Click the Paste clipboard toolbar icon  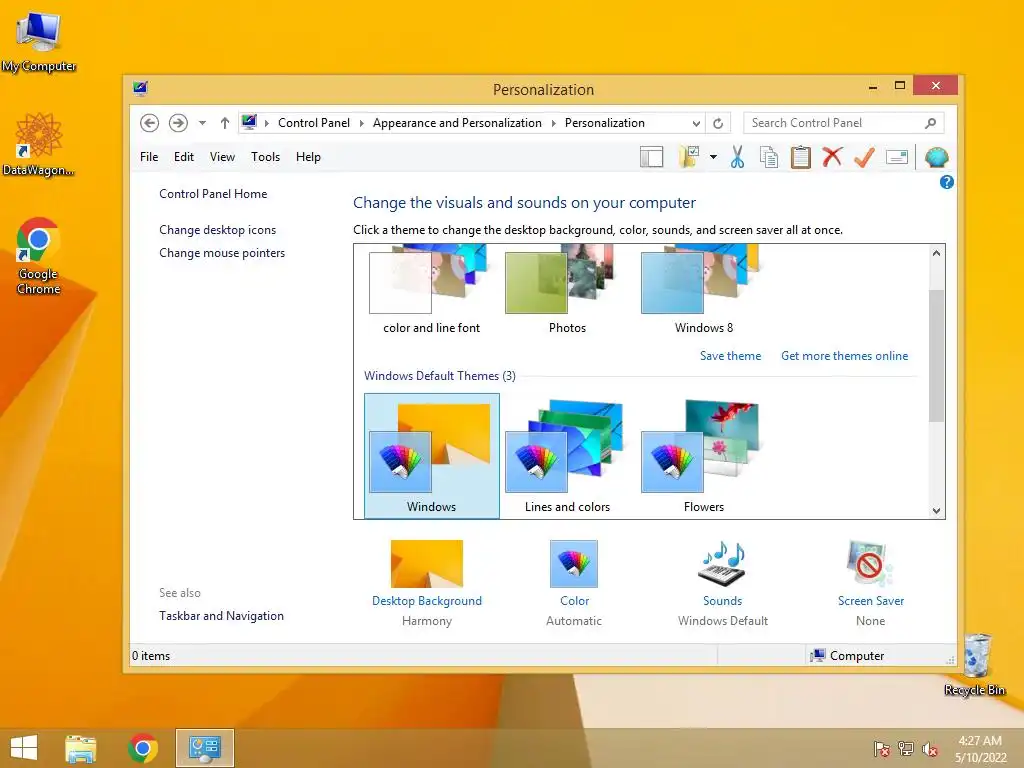point(801,157)
